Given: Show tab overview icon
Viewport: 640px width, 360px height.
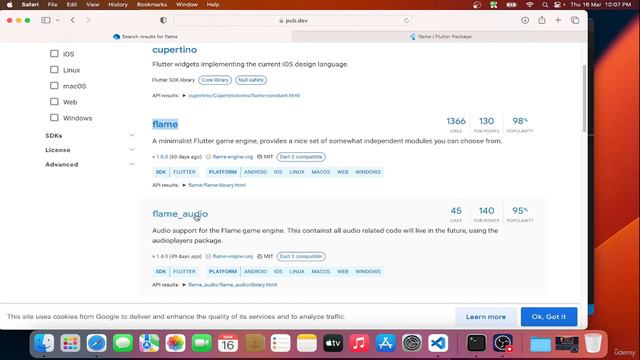Looking at the screenshot, I should pos(575,20).
